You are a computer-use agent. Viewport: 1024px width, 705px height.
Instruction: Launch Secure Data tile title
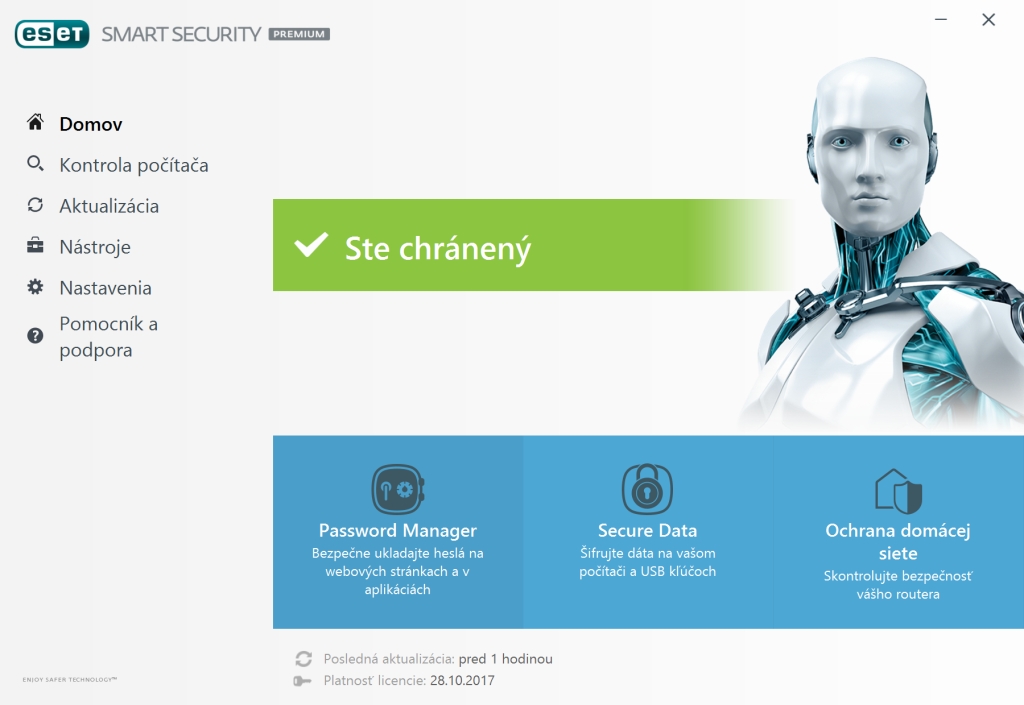coord(647,531)
